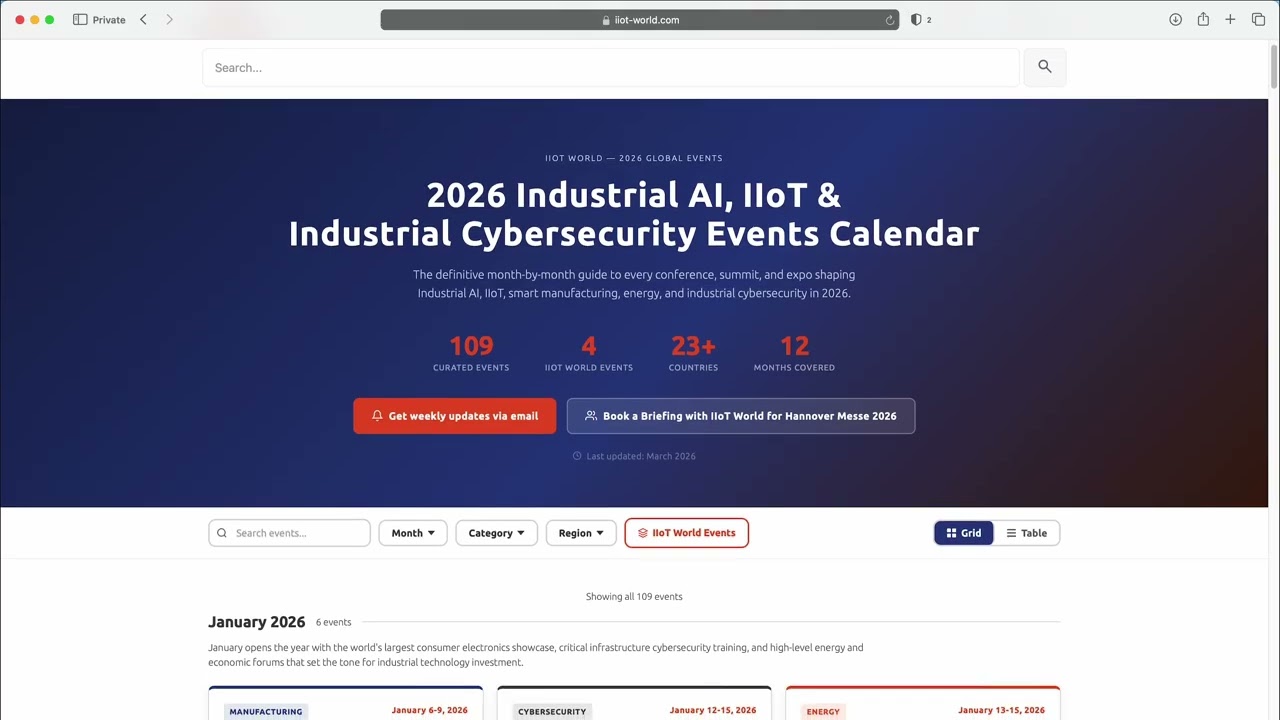Viewport: 1280px width, 720px height.
Task: Open the Category filter dropdown
Action: point(497,533)
